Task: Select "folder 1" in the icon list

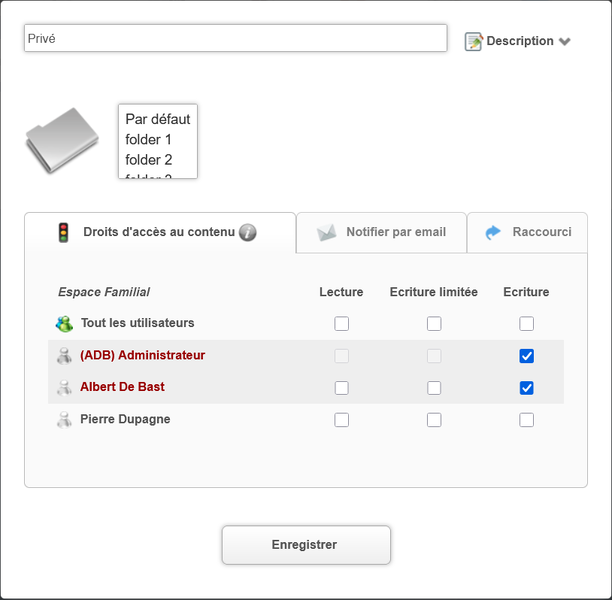Action: [x=149, y=140]
